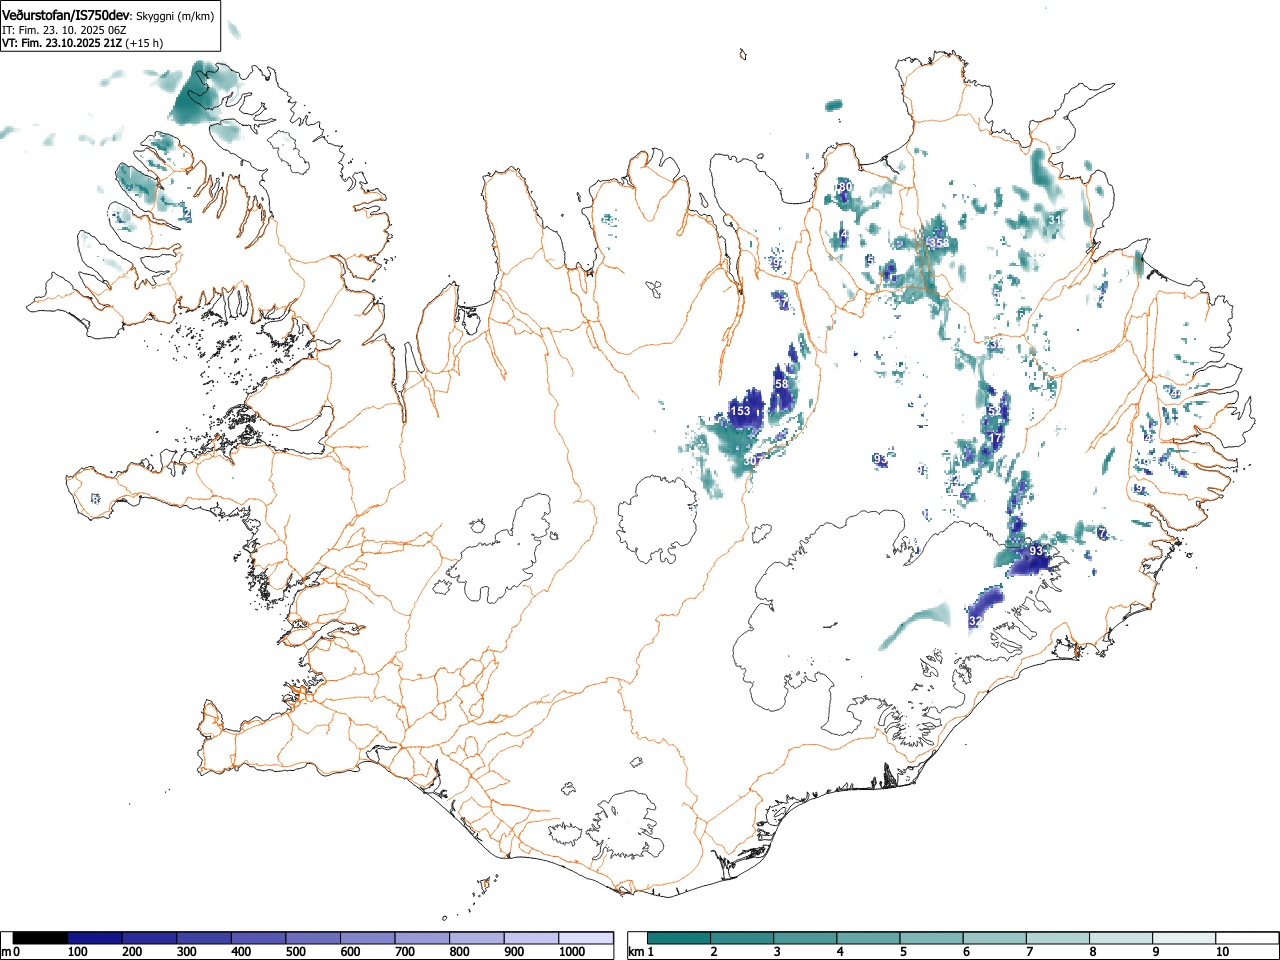The height and width of the screenshot is (960, 1280).
Task: Click the '800' tick label on the meter legend
Action: tap(459, 952)
